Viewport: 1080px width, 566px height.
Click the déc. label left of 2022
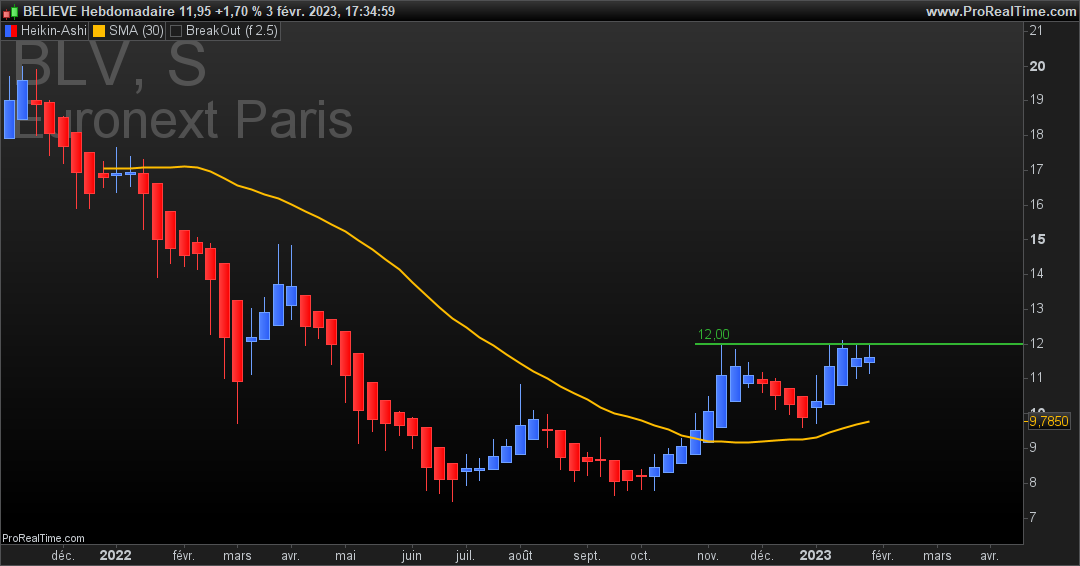63,555
